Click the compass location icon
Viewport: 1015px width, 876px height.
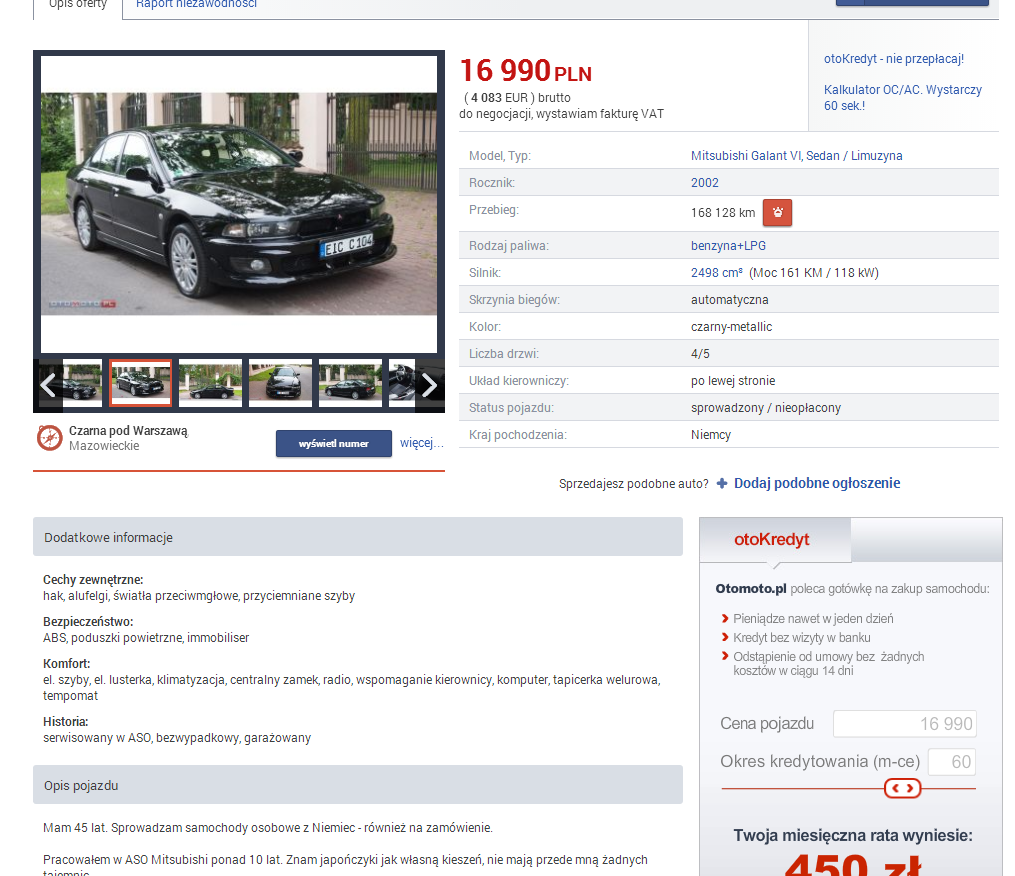coord(49,438)
